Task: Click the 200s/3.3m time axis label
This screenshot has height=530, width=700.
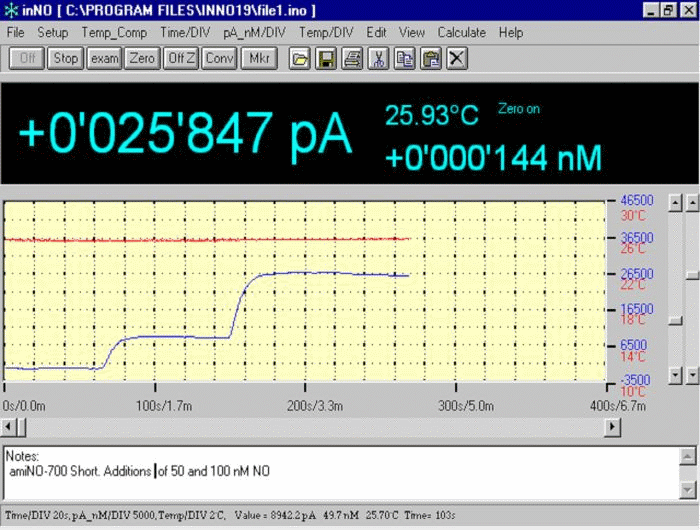Action: (315, 406)
